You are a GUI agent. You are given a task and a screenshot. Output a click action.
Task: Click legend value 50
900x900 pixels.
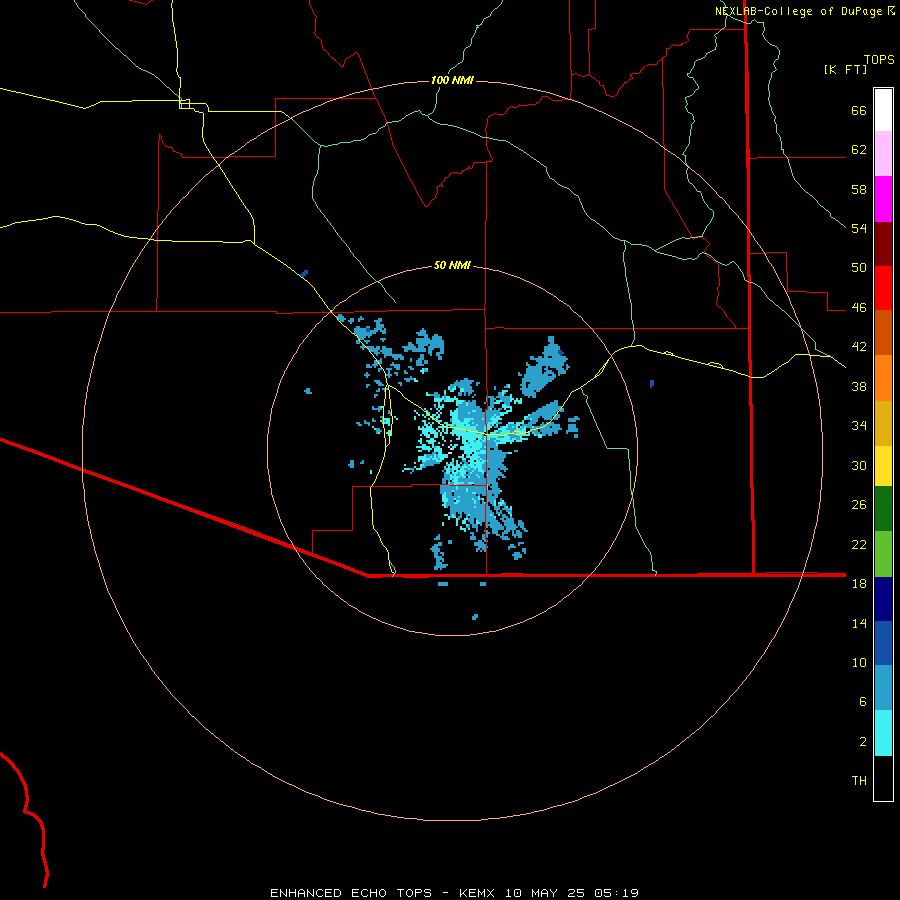point(859,268)
